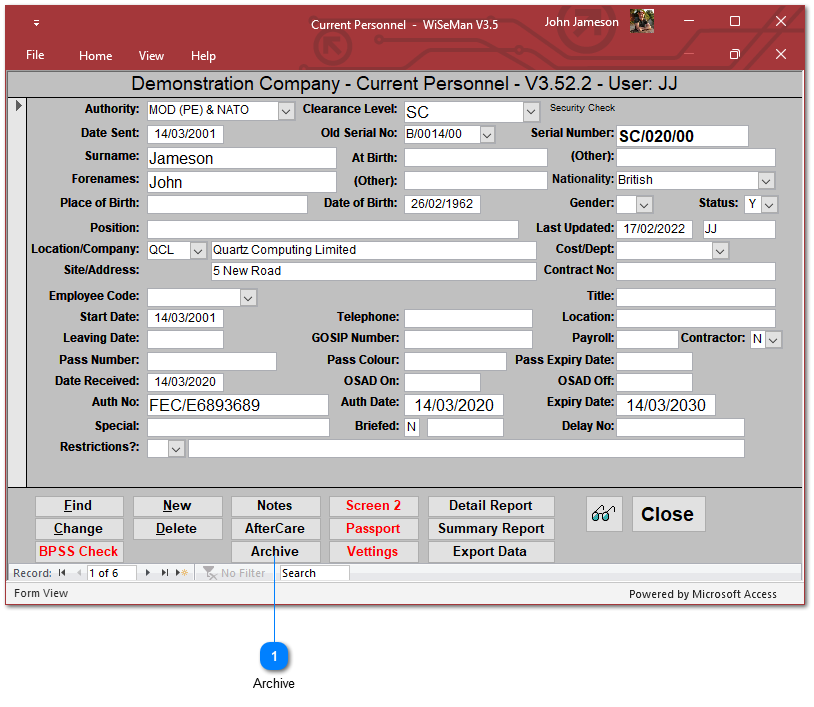
Task: Open the View menu
Action: click(x=151, y=56)
